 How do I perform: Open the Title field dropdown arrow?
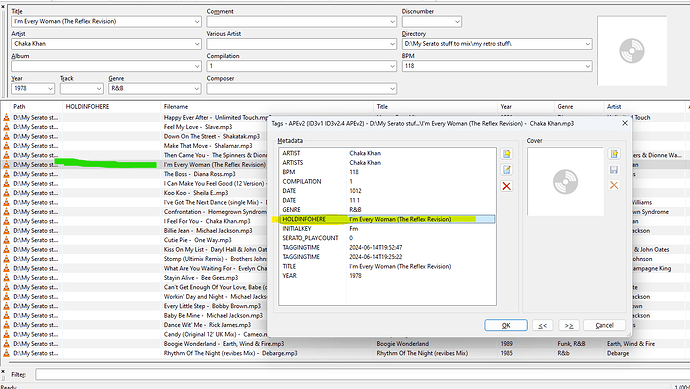[x=197, y=22]
